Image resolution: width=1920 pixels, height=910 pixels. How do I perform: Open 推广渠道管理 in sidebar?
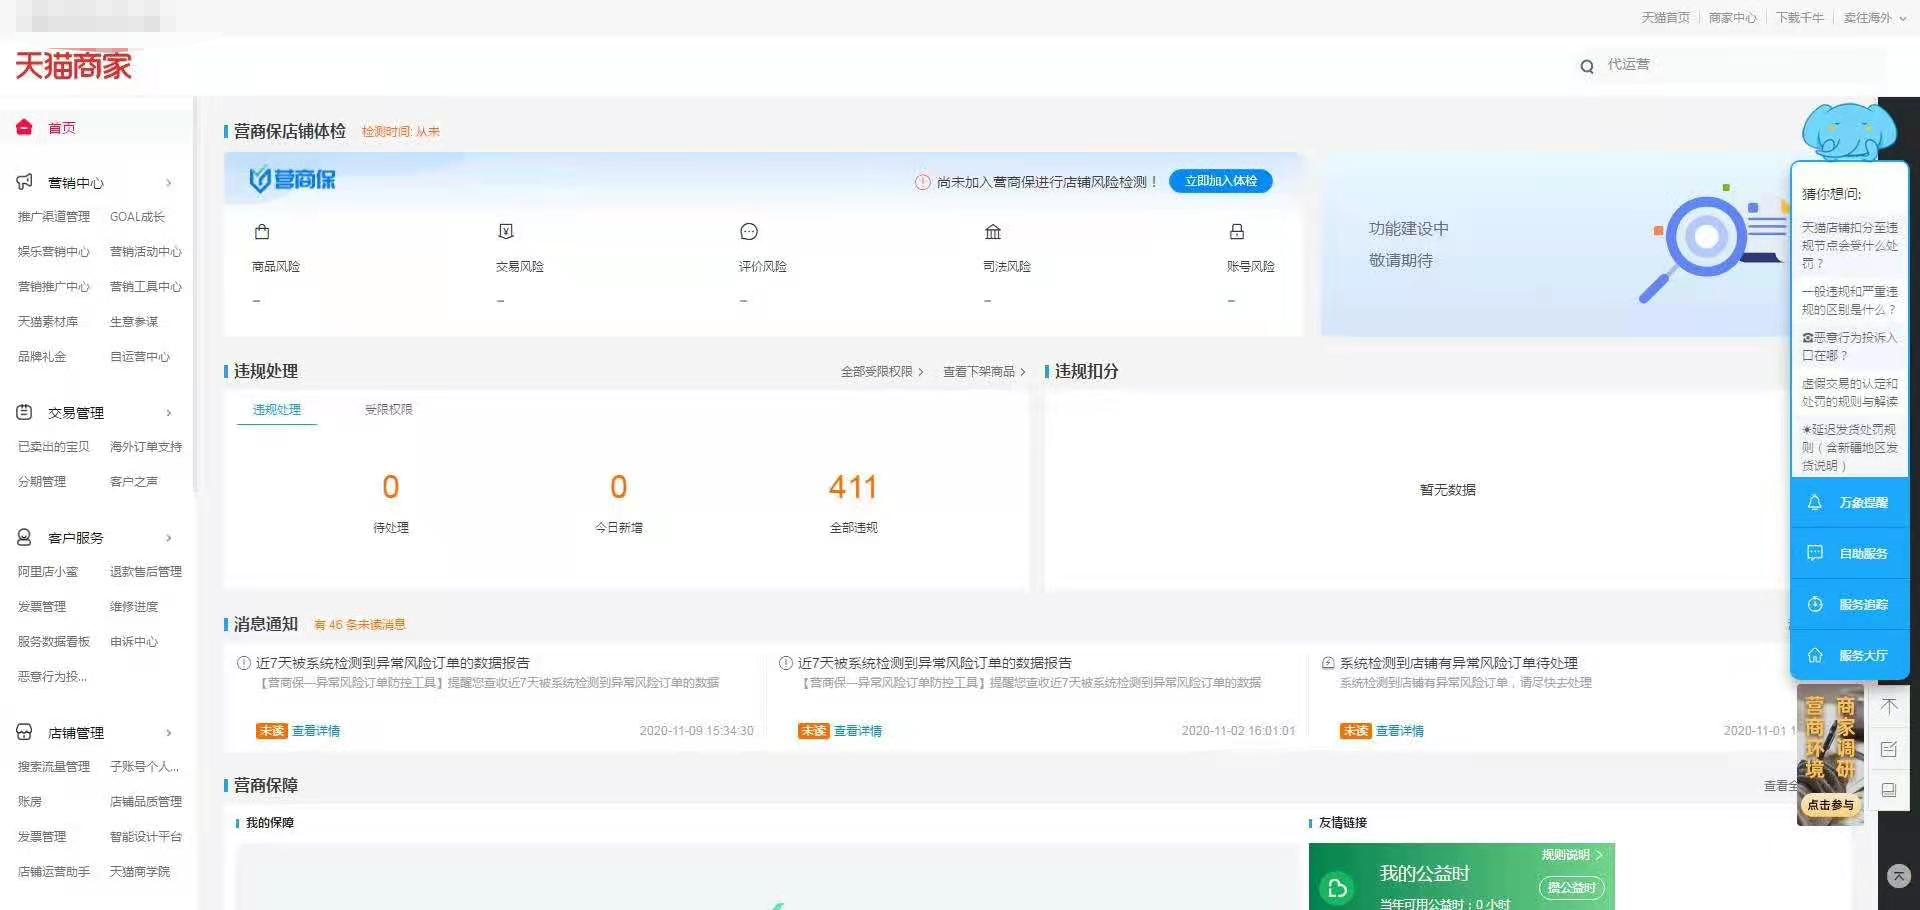pyautogui.click(x=54, y=217)
